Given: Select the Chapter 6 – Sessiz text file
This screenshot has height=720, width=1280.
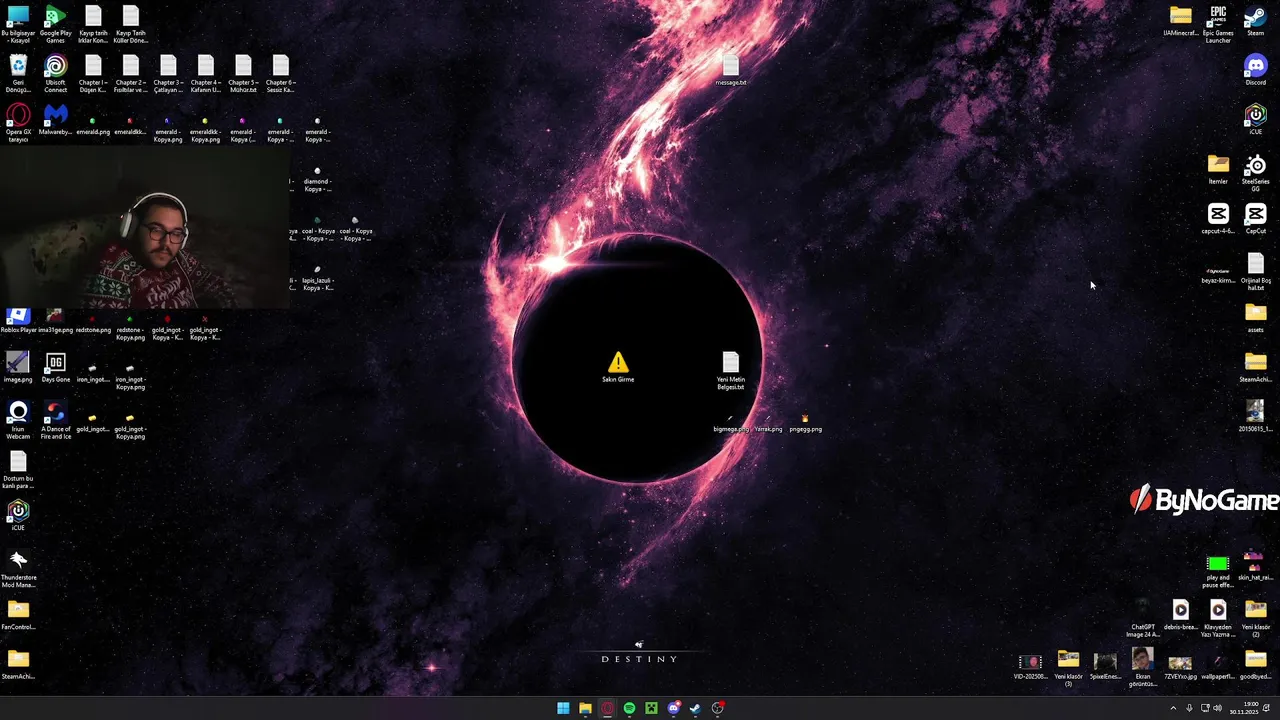Looking at the screenshot, I should point(280,74).
